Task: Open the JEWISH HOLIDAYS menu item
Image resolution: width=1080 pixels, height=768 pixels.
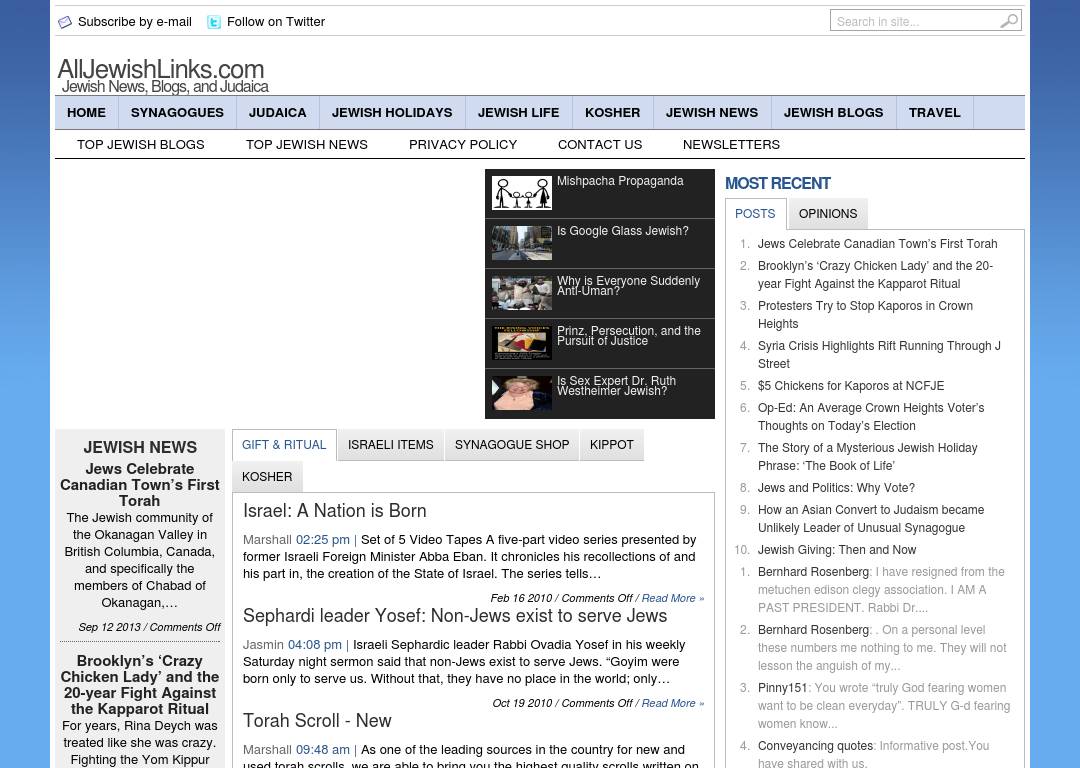Action: pos(392,112)
